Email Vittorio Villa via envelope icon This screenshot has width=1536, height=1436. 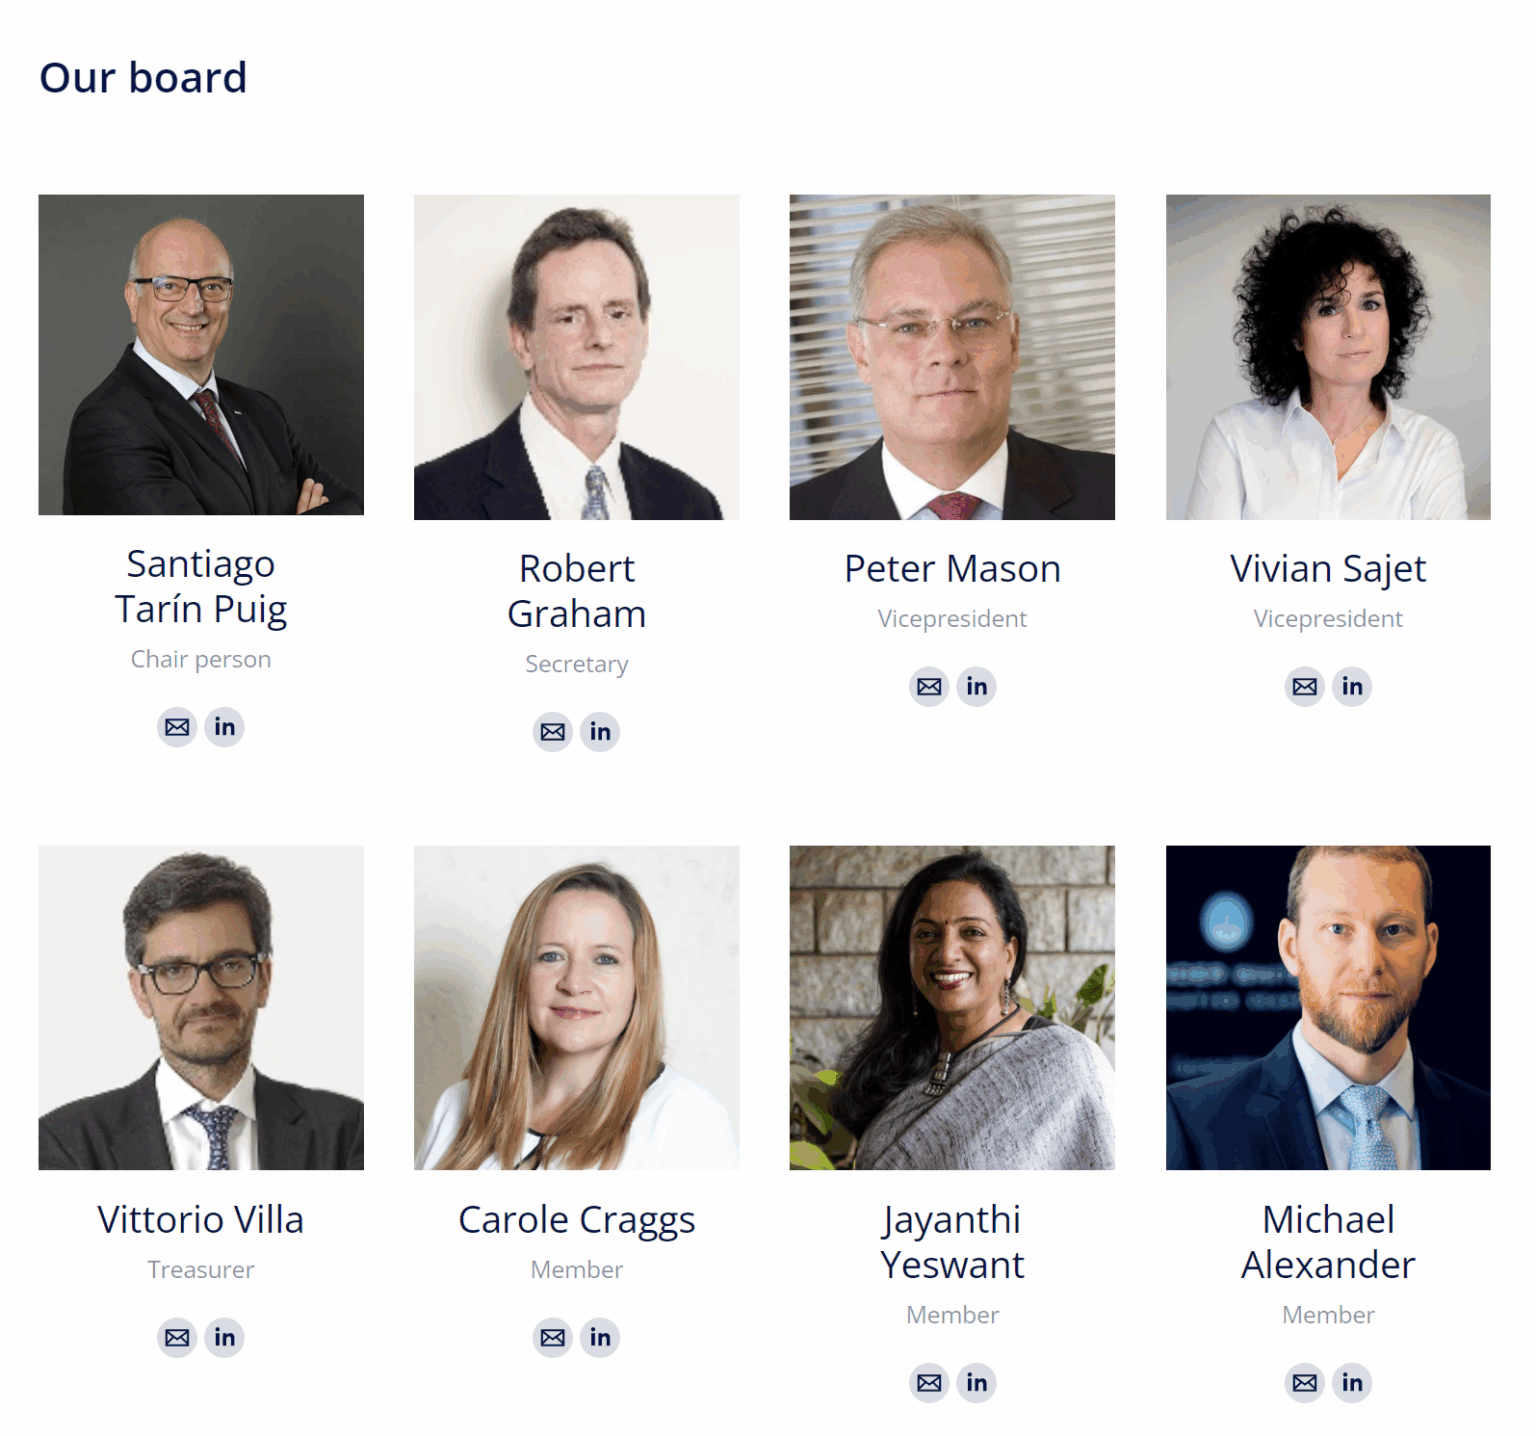point(177,1338)
